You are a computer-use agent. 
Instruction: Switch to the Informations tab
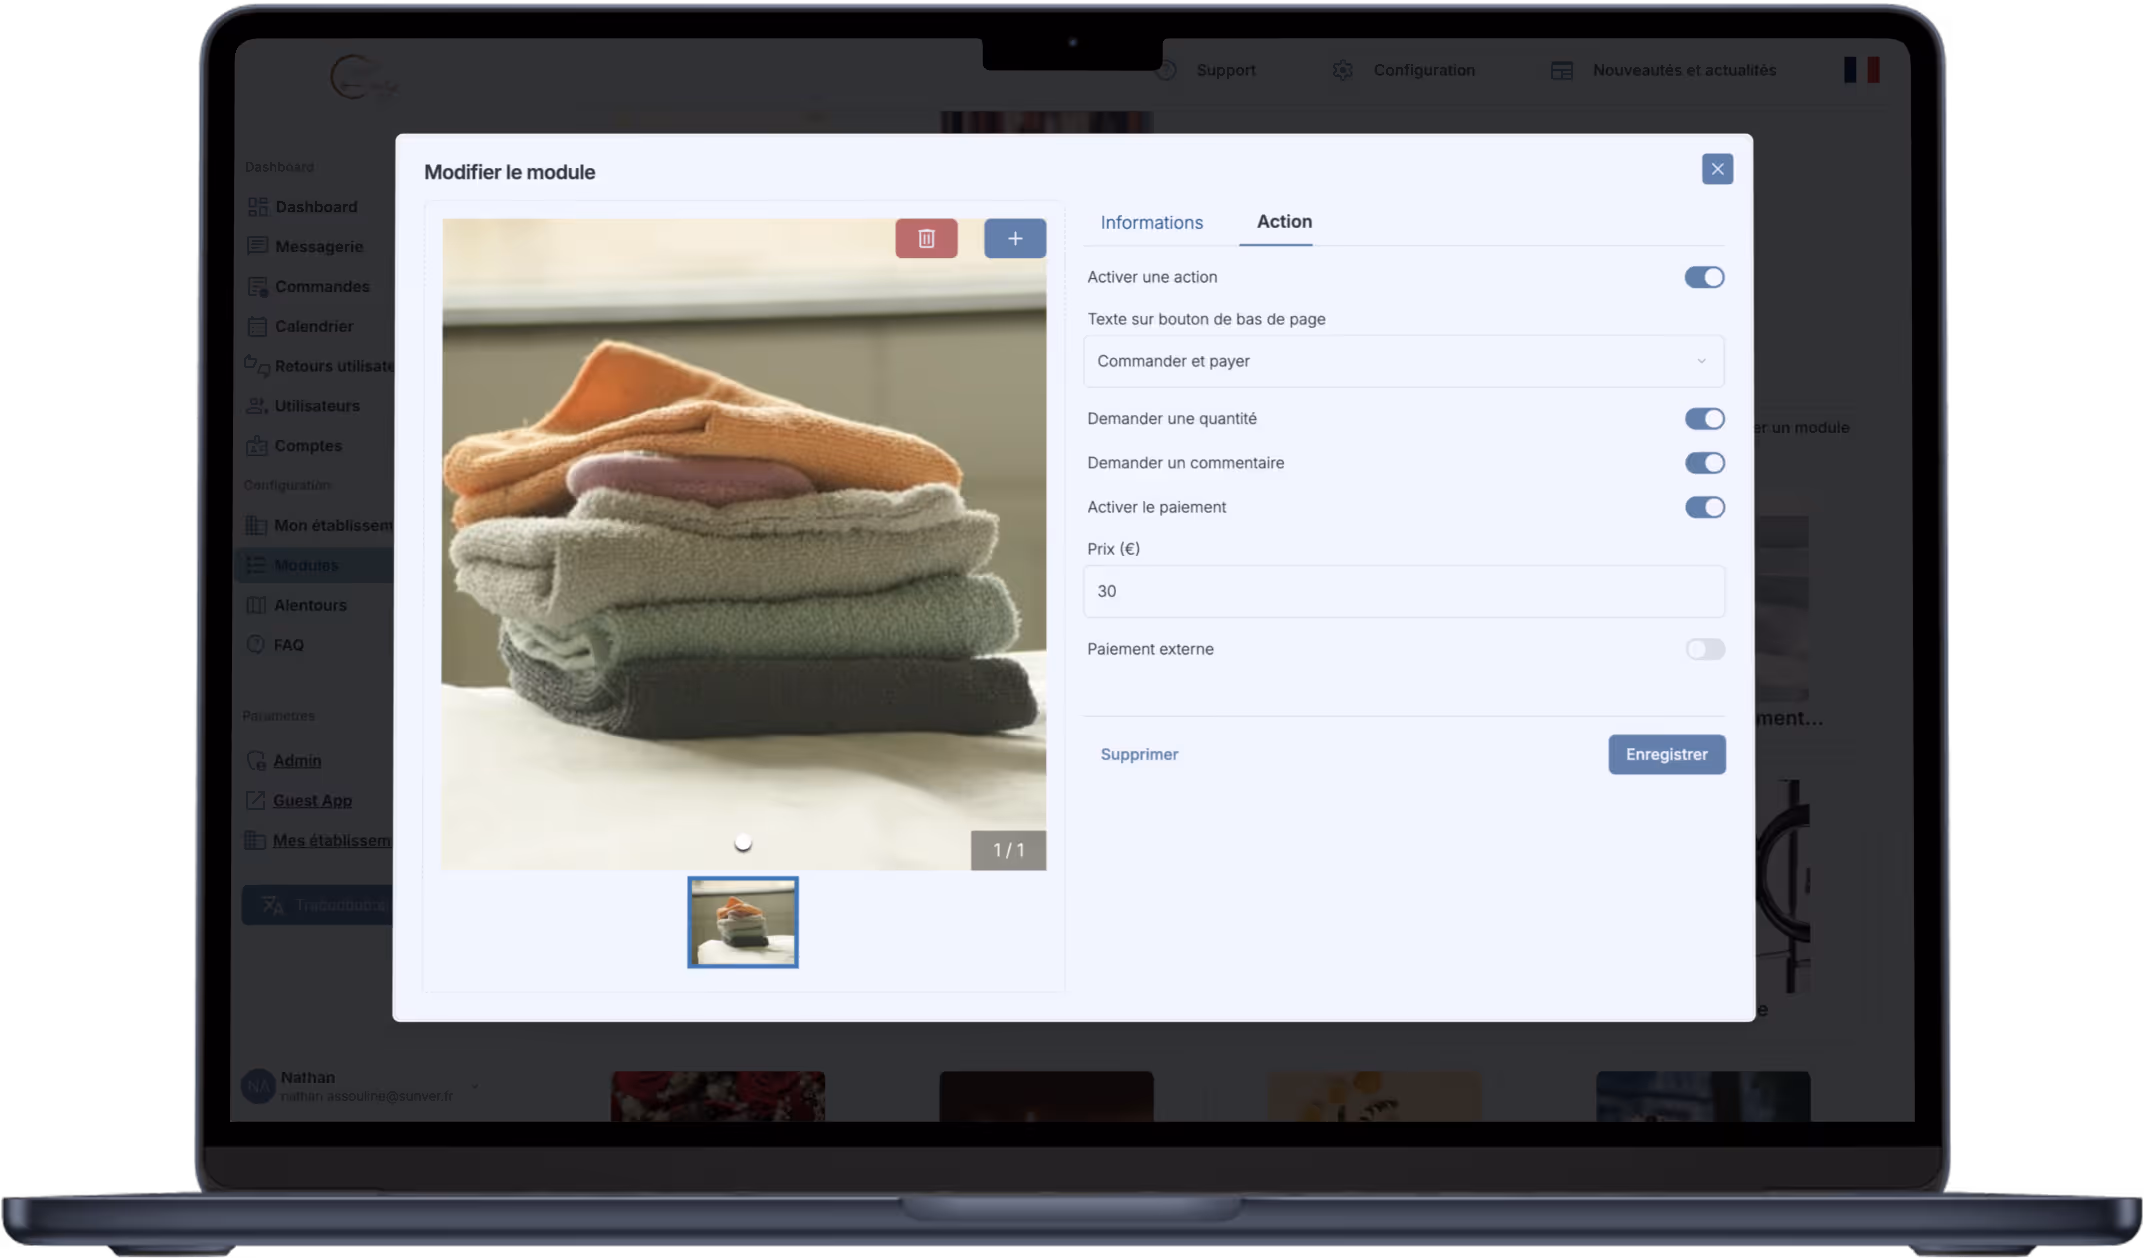click(x=1151, y=222)
